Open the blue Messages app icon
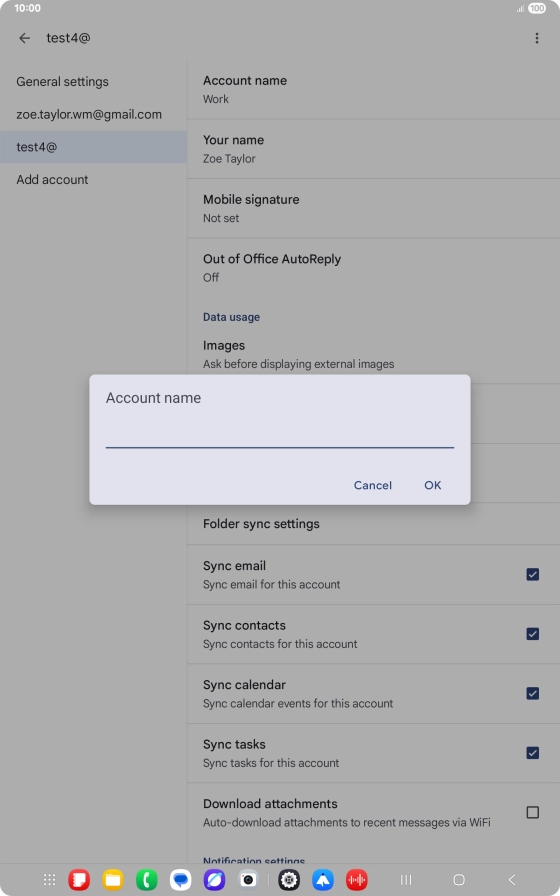This screenshot has height=896, width=560. (x=181, y=879)
